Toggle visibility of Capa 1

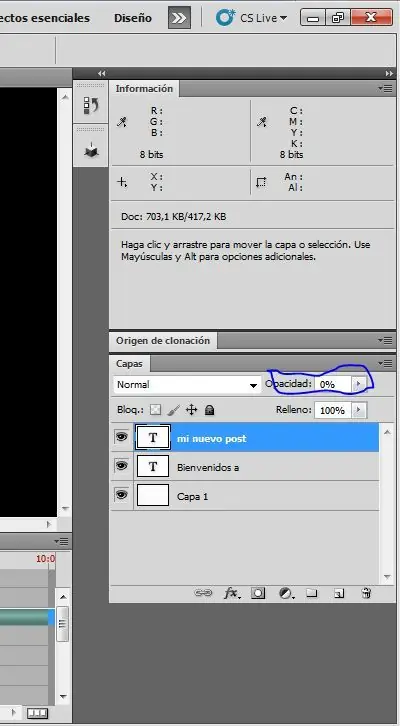(121, 495)
